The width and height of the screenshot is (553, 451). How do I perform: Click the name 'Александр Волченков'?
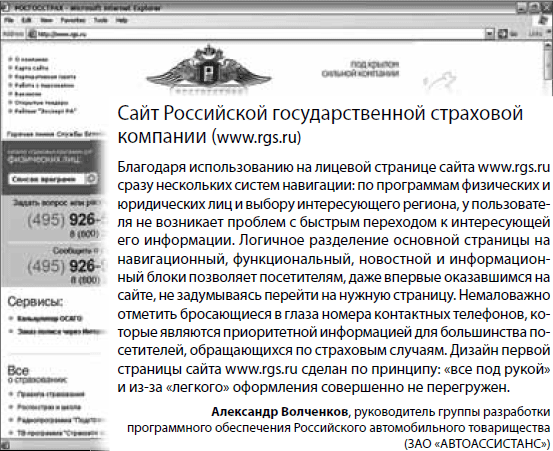(279, 412)
